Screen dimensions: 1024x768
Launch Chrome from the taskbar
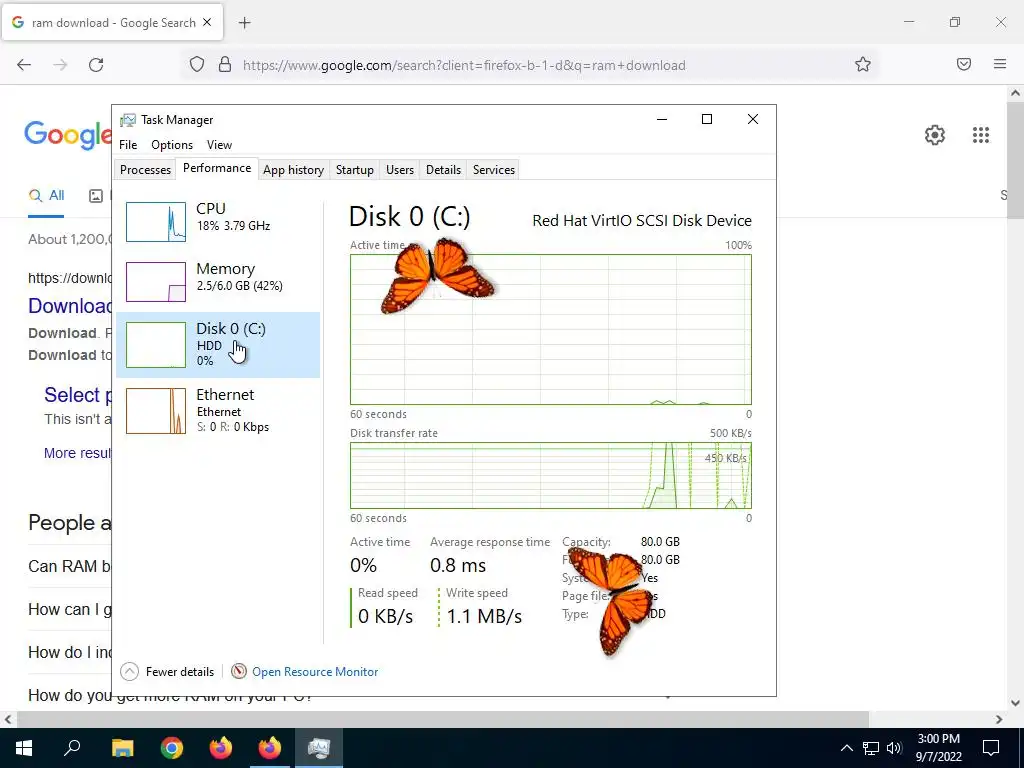172,748
